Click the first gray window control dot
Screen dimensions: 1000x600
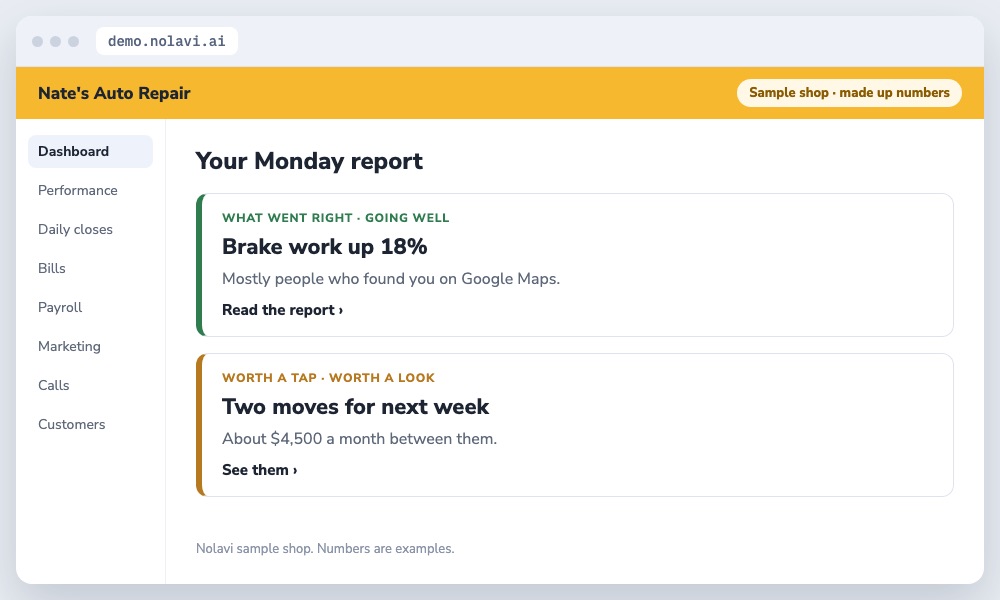(x=38, y=41)
